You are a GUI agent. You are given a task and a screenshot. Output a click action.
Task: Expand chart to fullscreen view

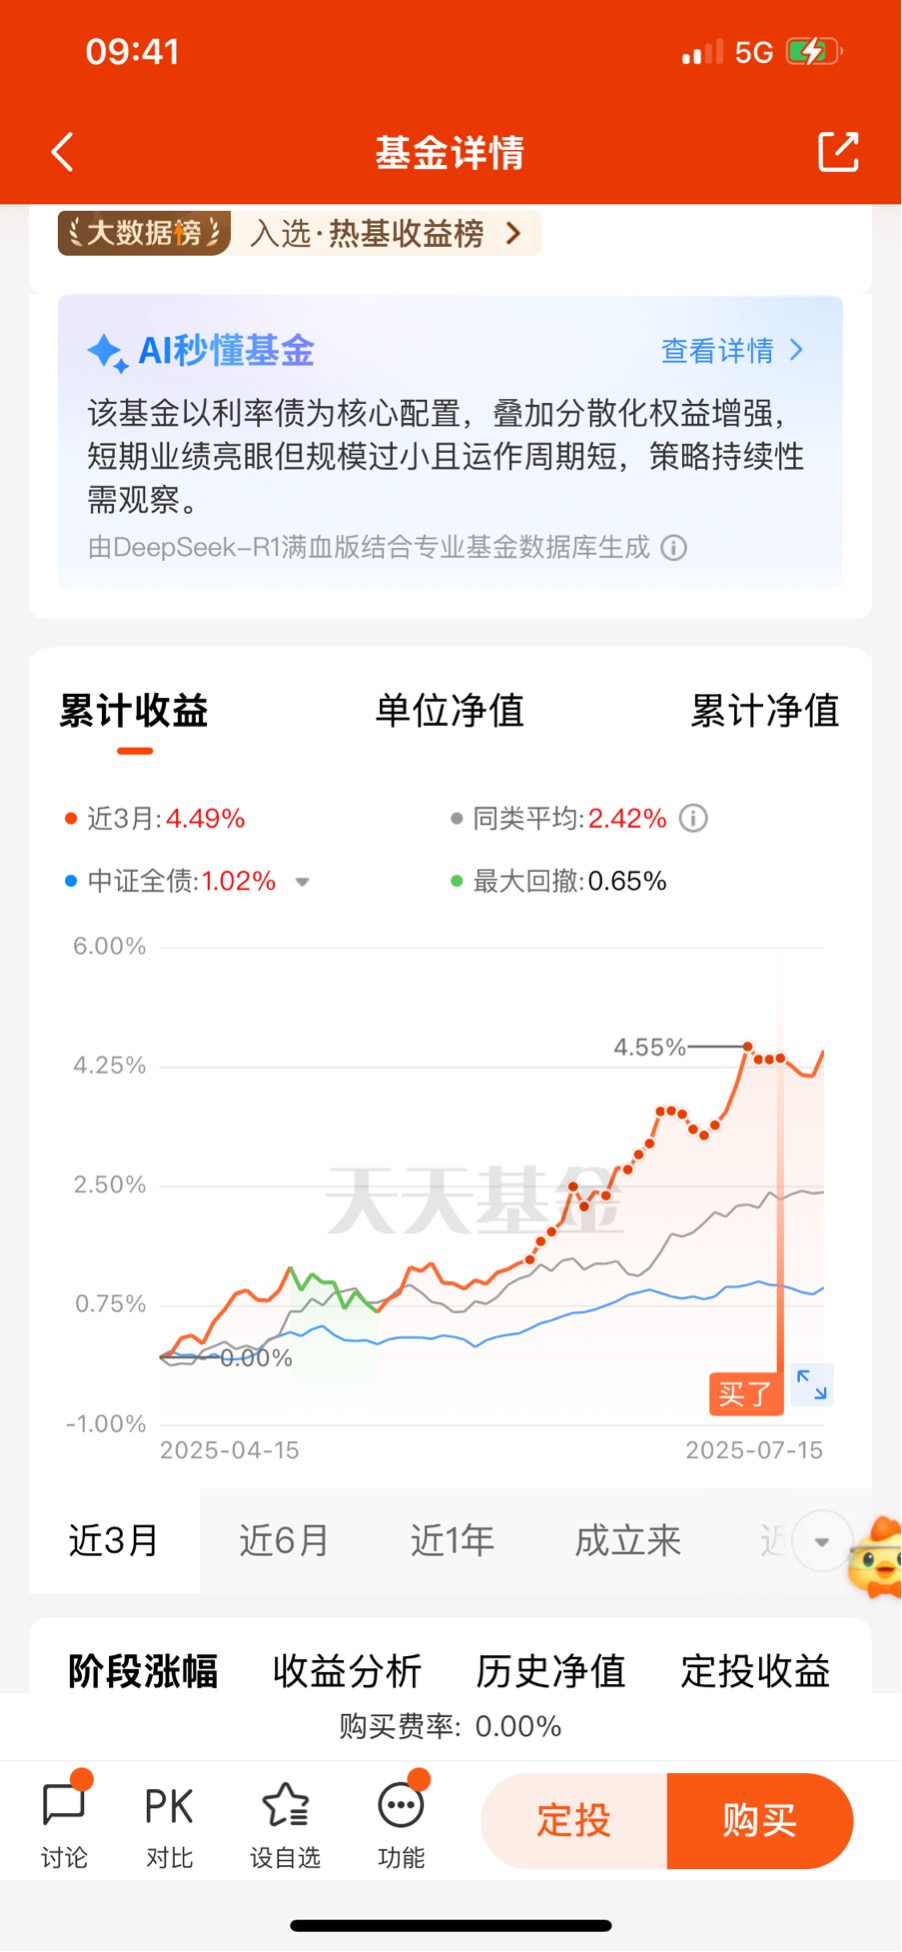tap(811, 1385)
